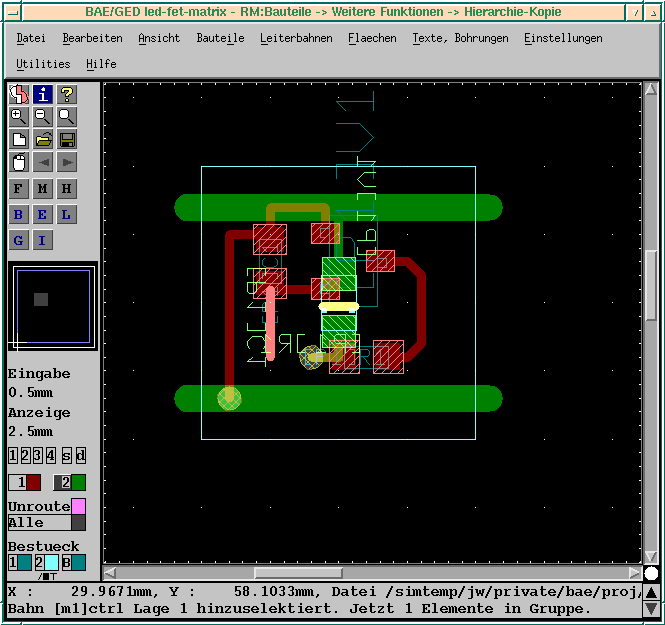Select layer preset 2 box

[25, 456]
